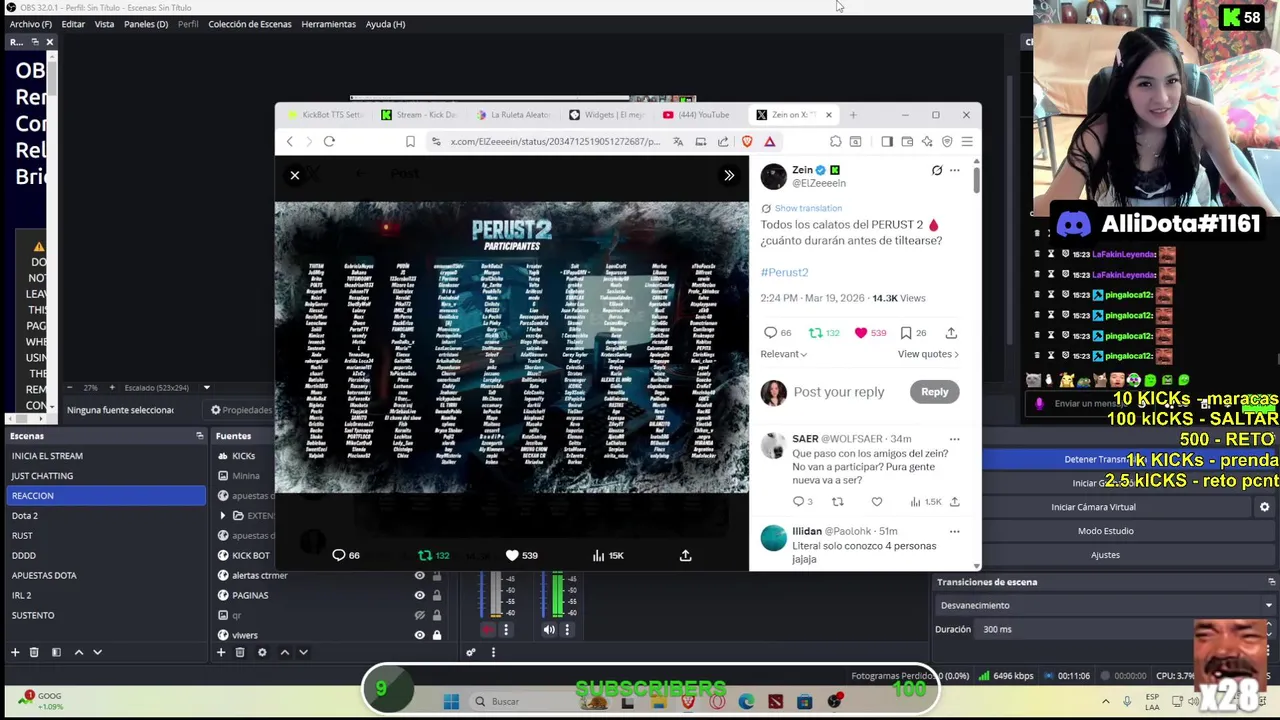Switch to La Ruleta Aleatoria tab
Screen dimensions: 1280x720
tap(514, 115)
